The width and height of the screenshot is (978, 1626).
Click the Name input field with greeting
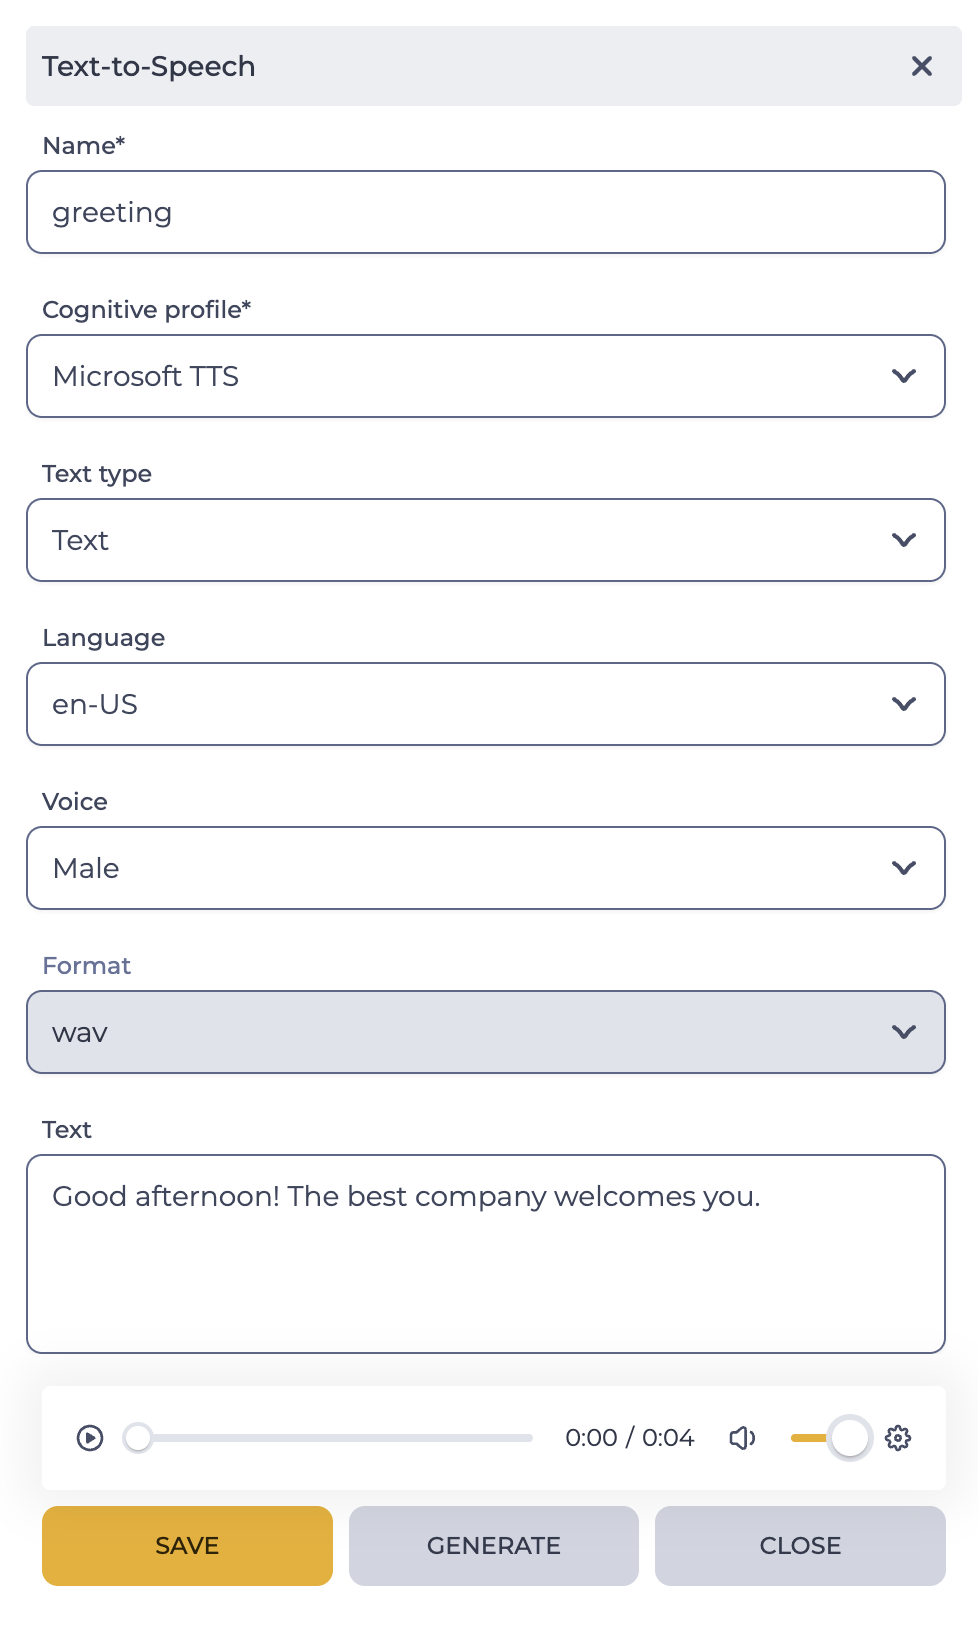(x=486, y=212)
